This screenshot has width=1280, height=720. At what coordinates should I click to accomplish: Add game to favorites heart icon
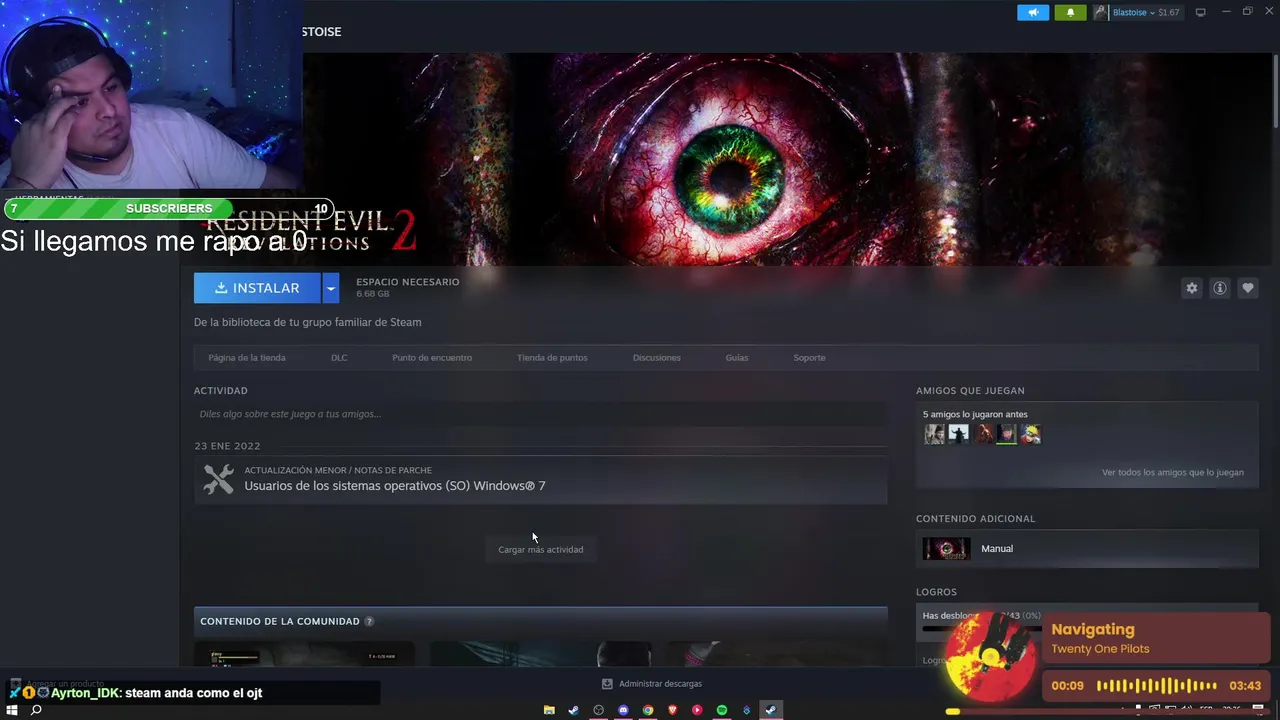(x=1247, y=288)
